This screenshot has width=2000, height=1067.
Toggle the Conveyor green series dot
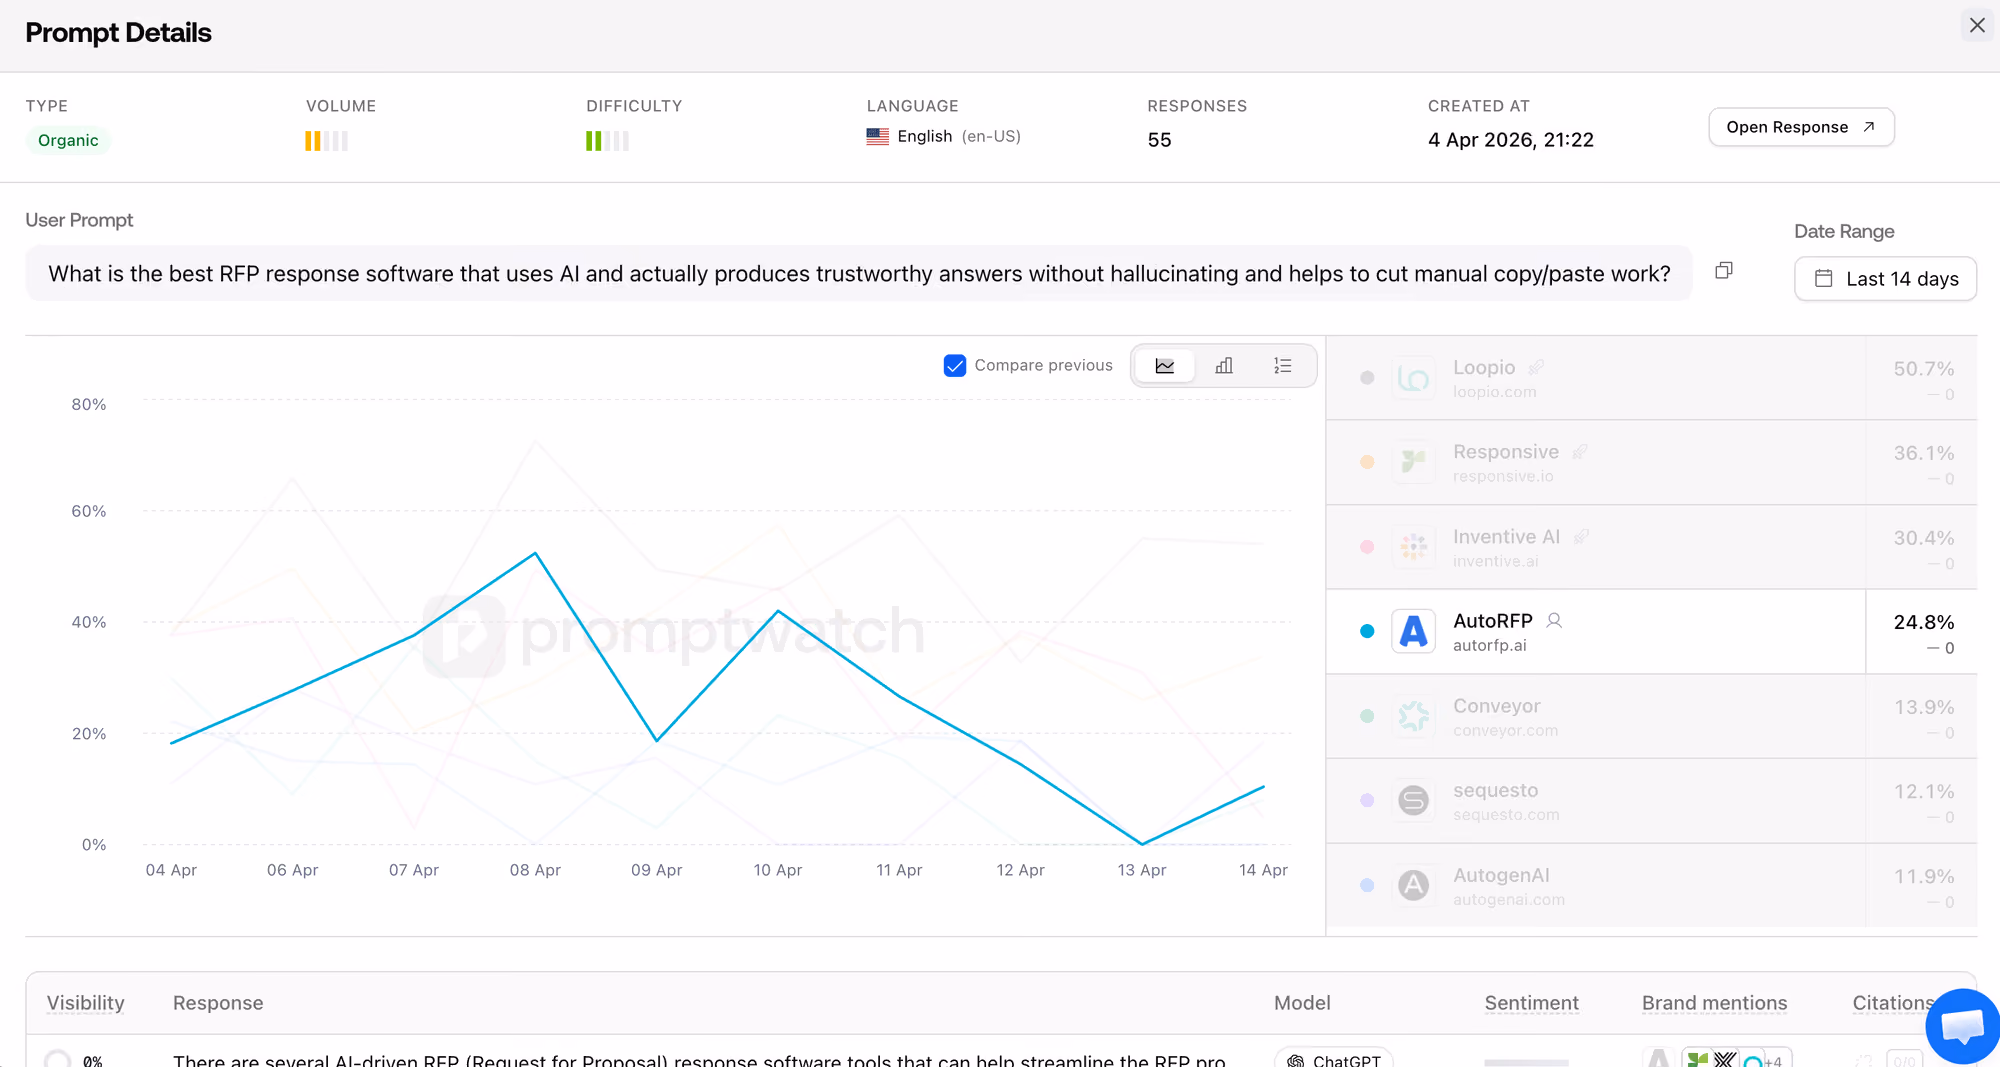pyautogui.click(x=1367, y=716)
